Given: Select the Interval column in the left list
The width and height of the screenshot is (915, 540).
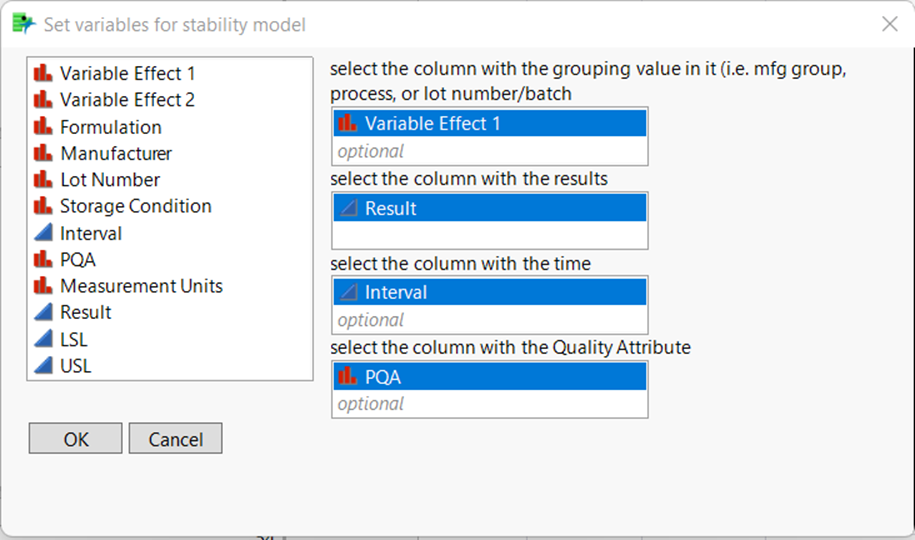Looking at the screenshot, I should pos(91,233).
